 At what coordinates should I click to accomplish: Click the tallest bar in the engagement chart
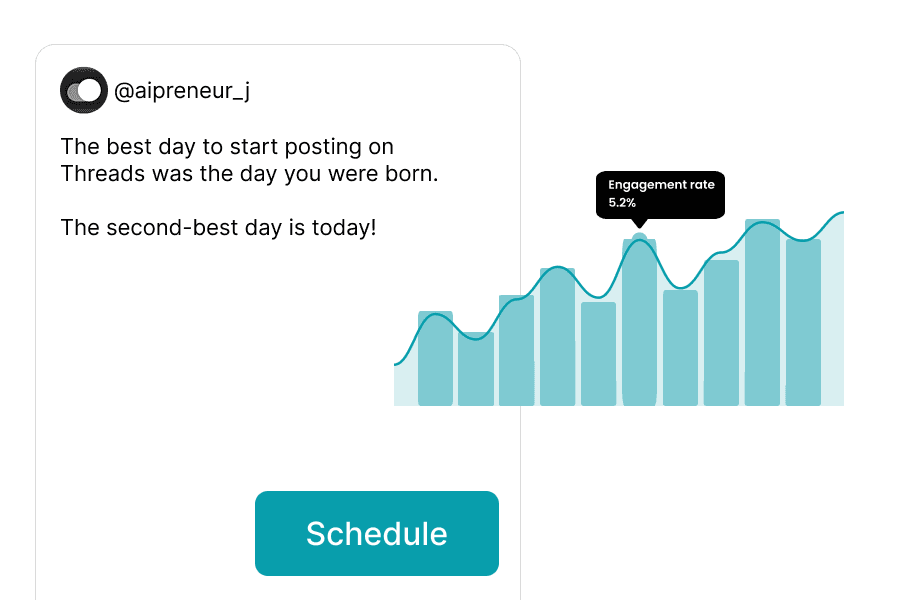tap(761, 310)
